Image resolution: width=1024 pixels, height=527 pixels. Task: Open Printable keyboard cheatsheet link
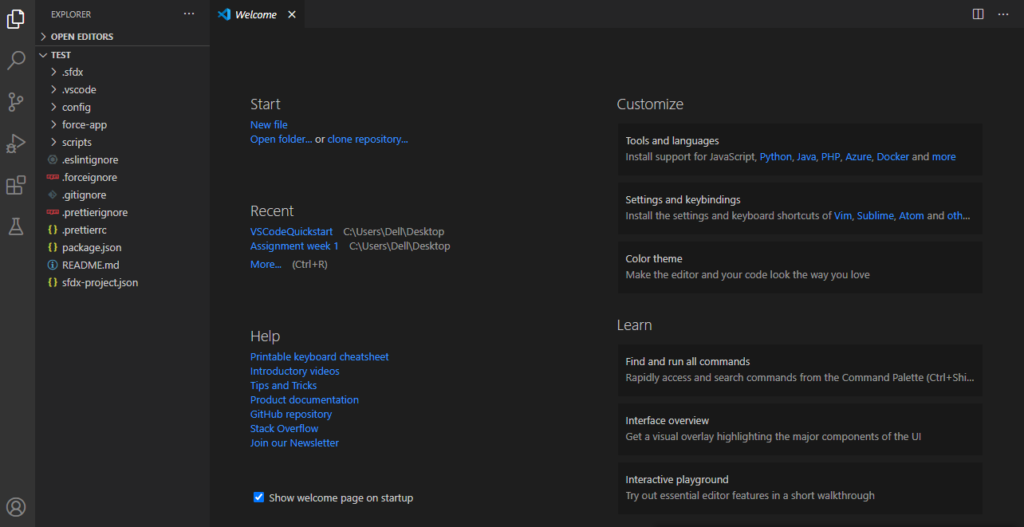click(319, 357)
